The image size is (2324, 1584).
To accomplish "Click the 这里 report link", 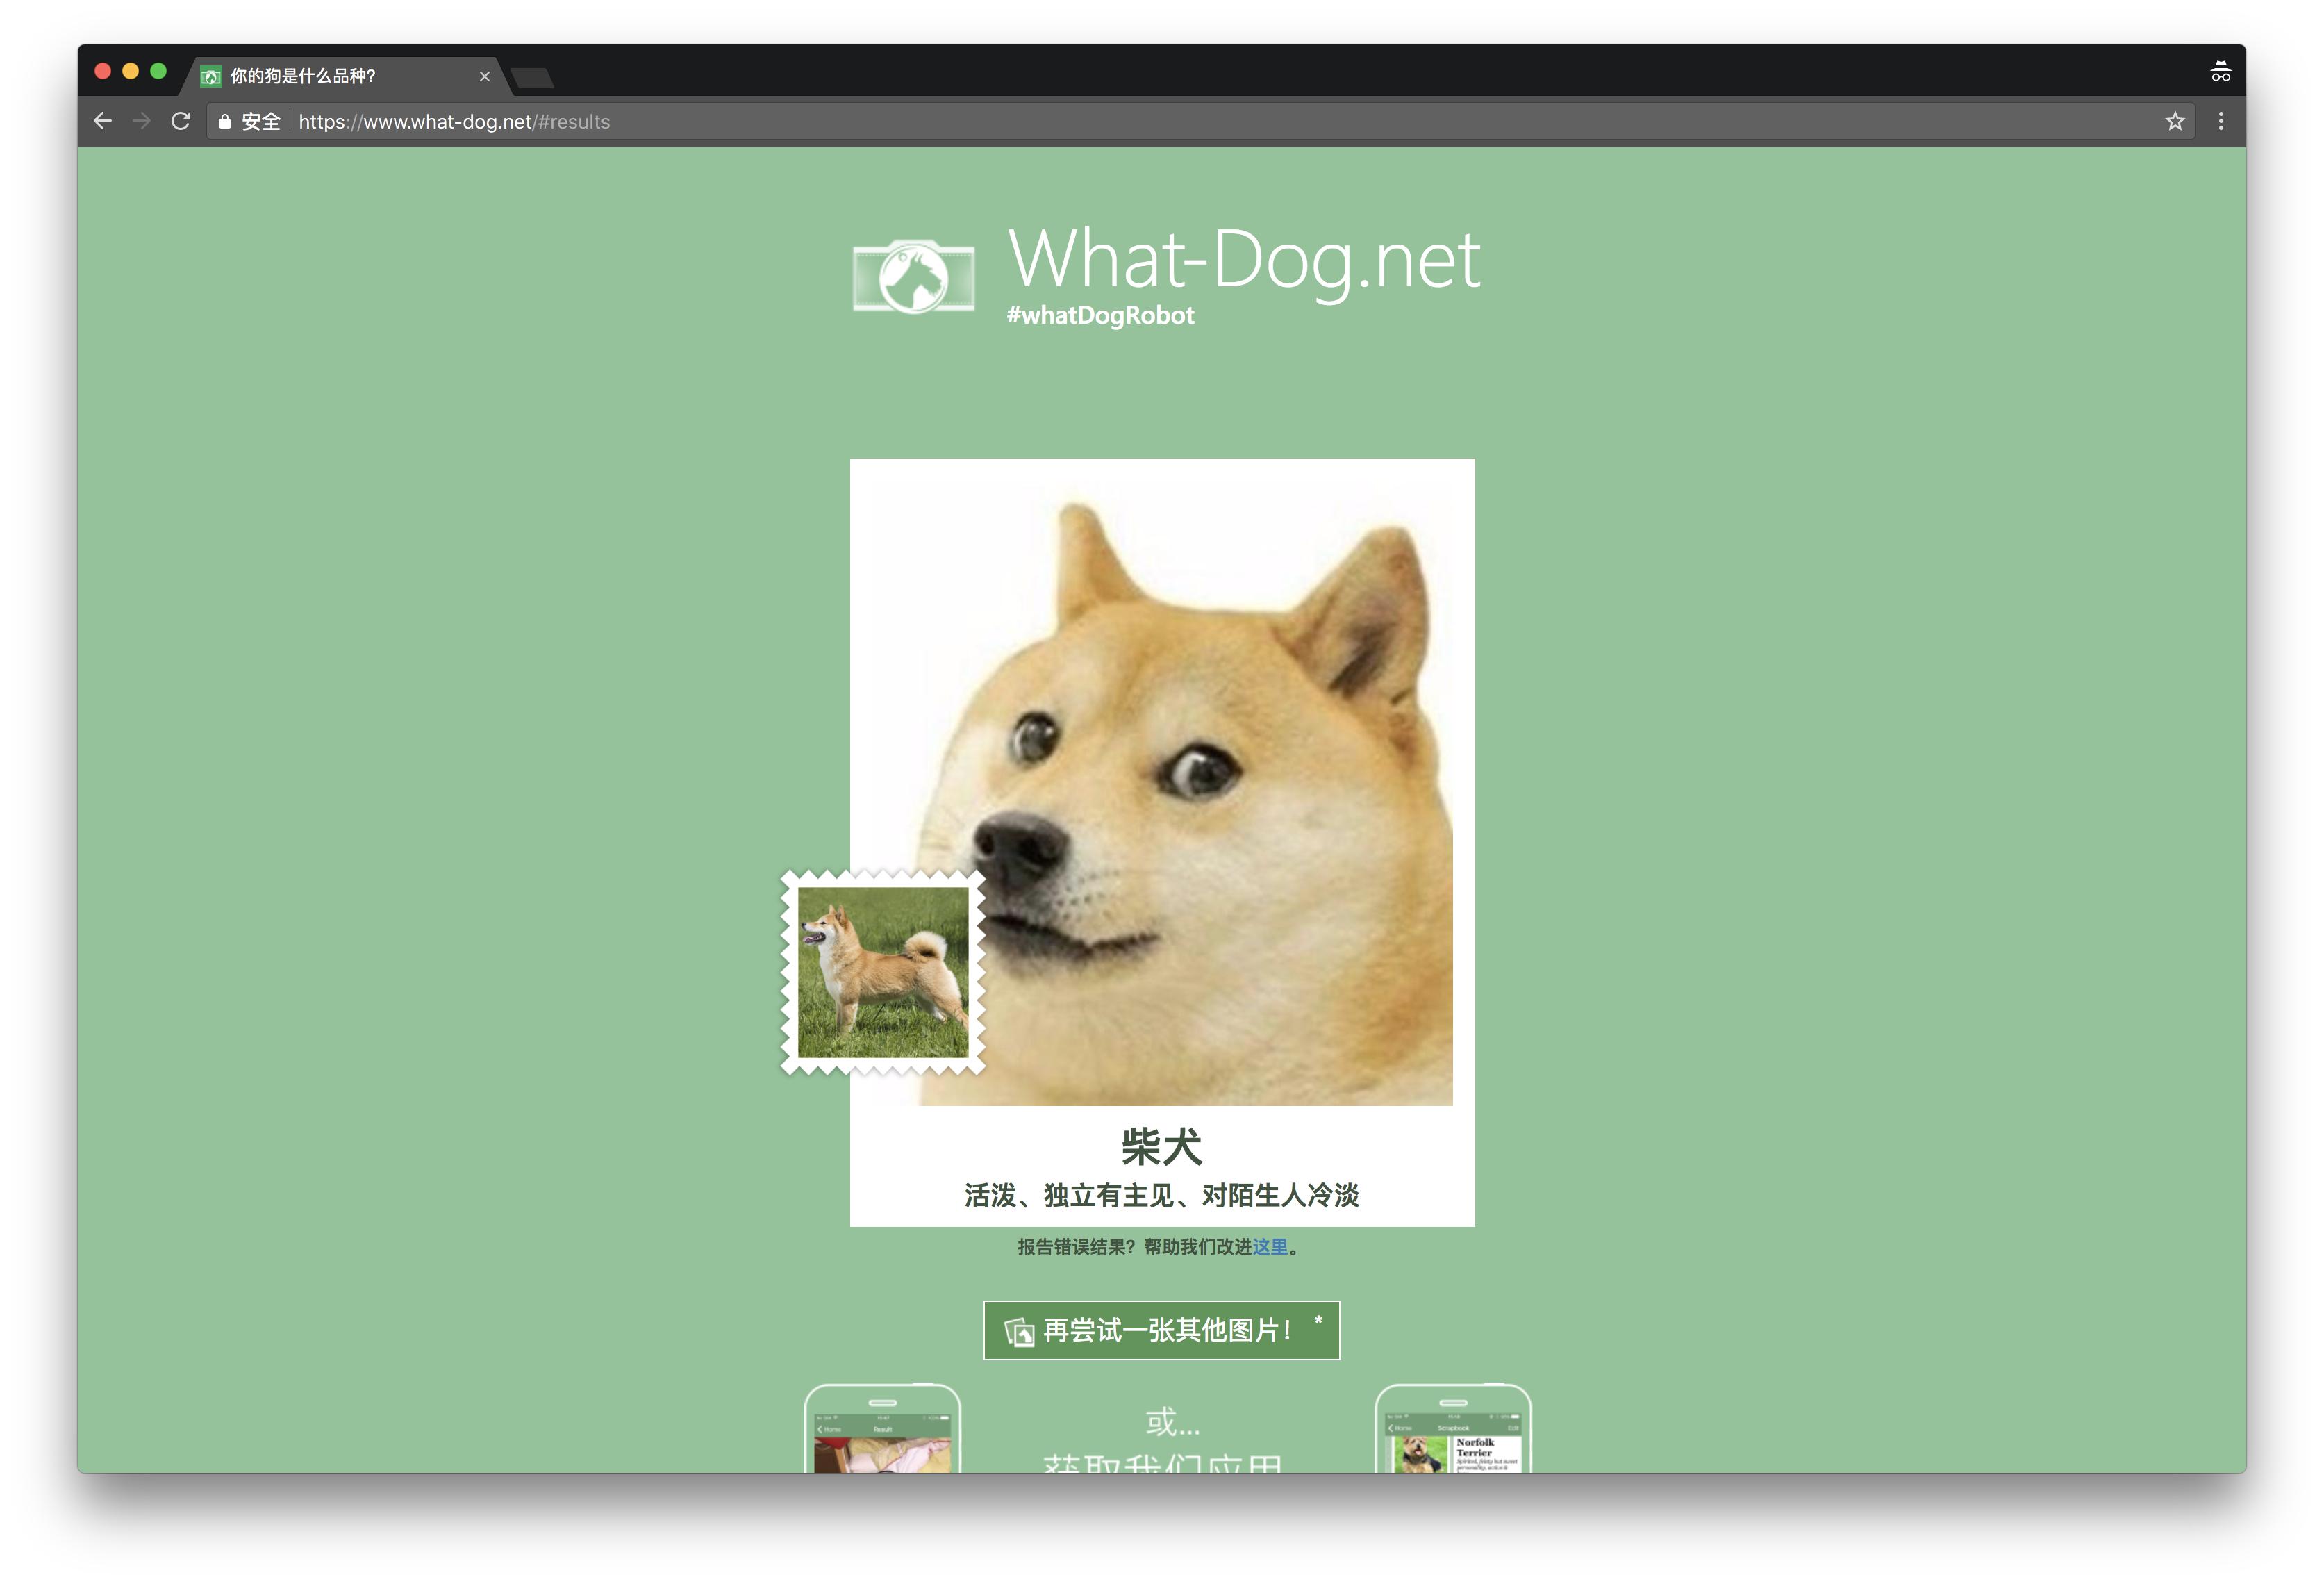I will click(x=1269, y=1246).
